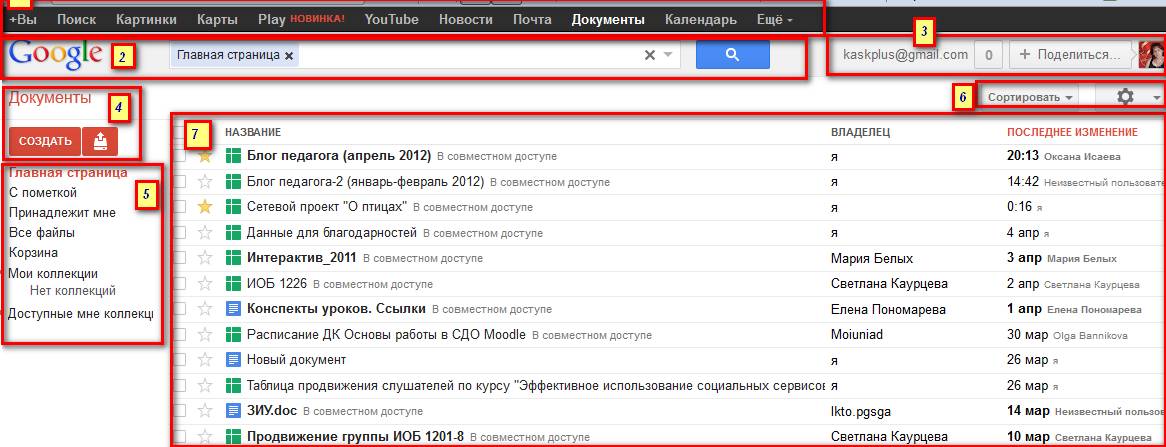Viewport: 1166px width, 447px height.
Task: Open Корзина in the sidebar
Action: (x=33, y=253)
